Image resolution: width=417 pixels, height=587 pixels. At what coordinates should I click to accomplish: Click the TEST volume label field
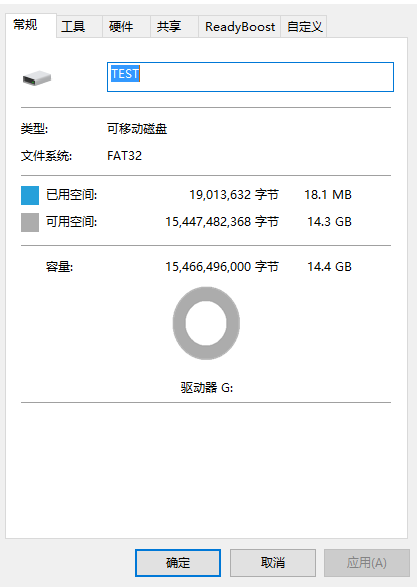tap(250, 77)
